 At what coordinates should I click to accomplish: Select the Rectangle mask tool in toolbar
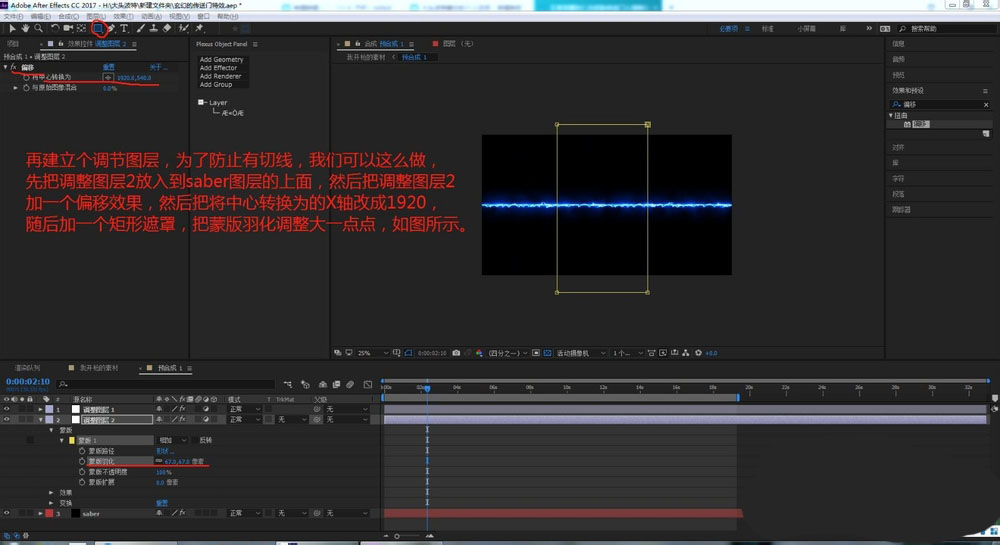coord(97,29)
